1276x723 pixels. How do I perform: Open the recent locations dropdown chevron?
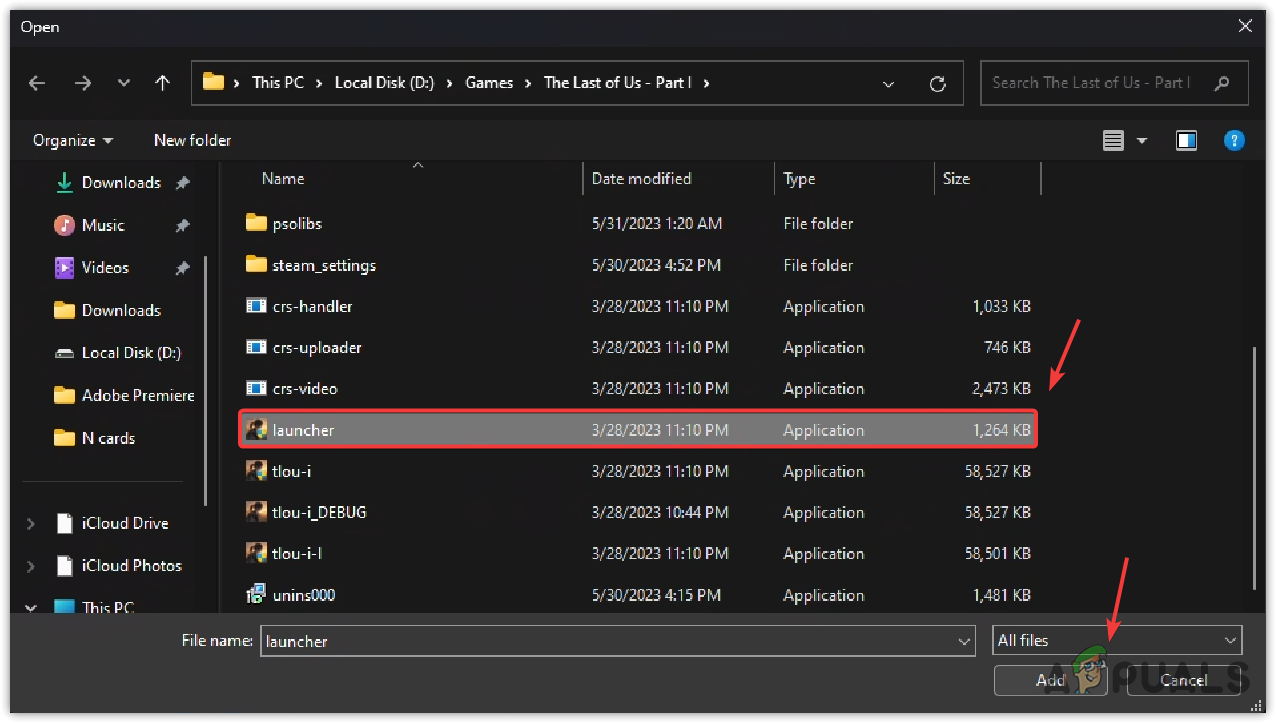[x=124, y=84]
